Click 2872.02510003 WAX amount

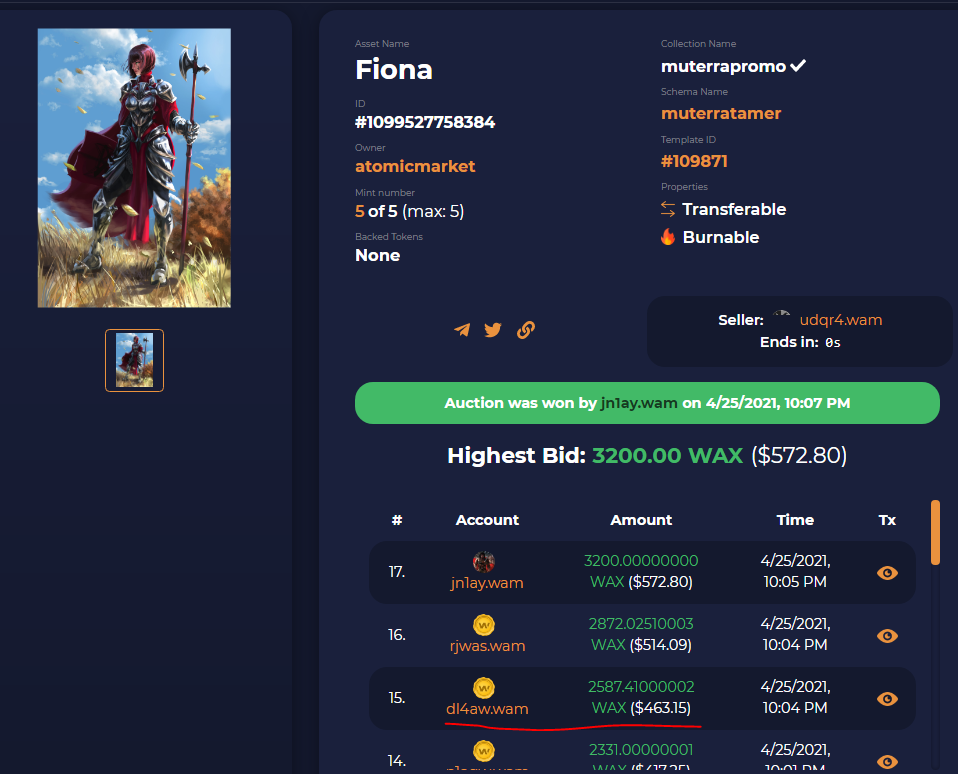641,634
